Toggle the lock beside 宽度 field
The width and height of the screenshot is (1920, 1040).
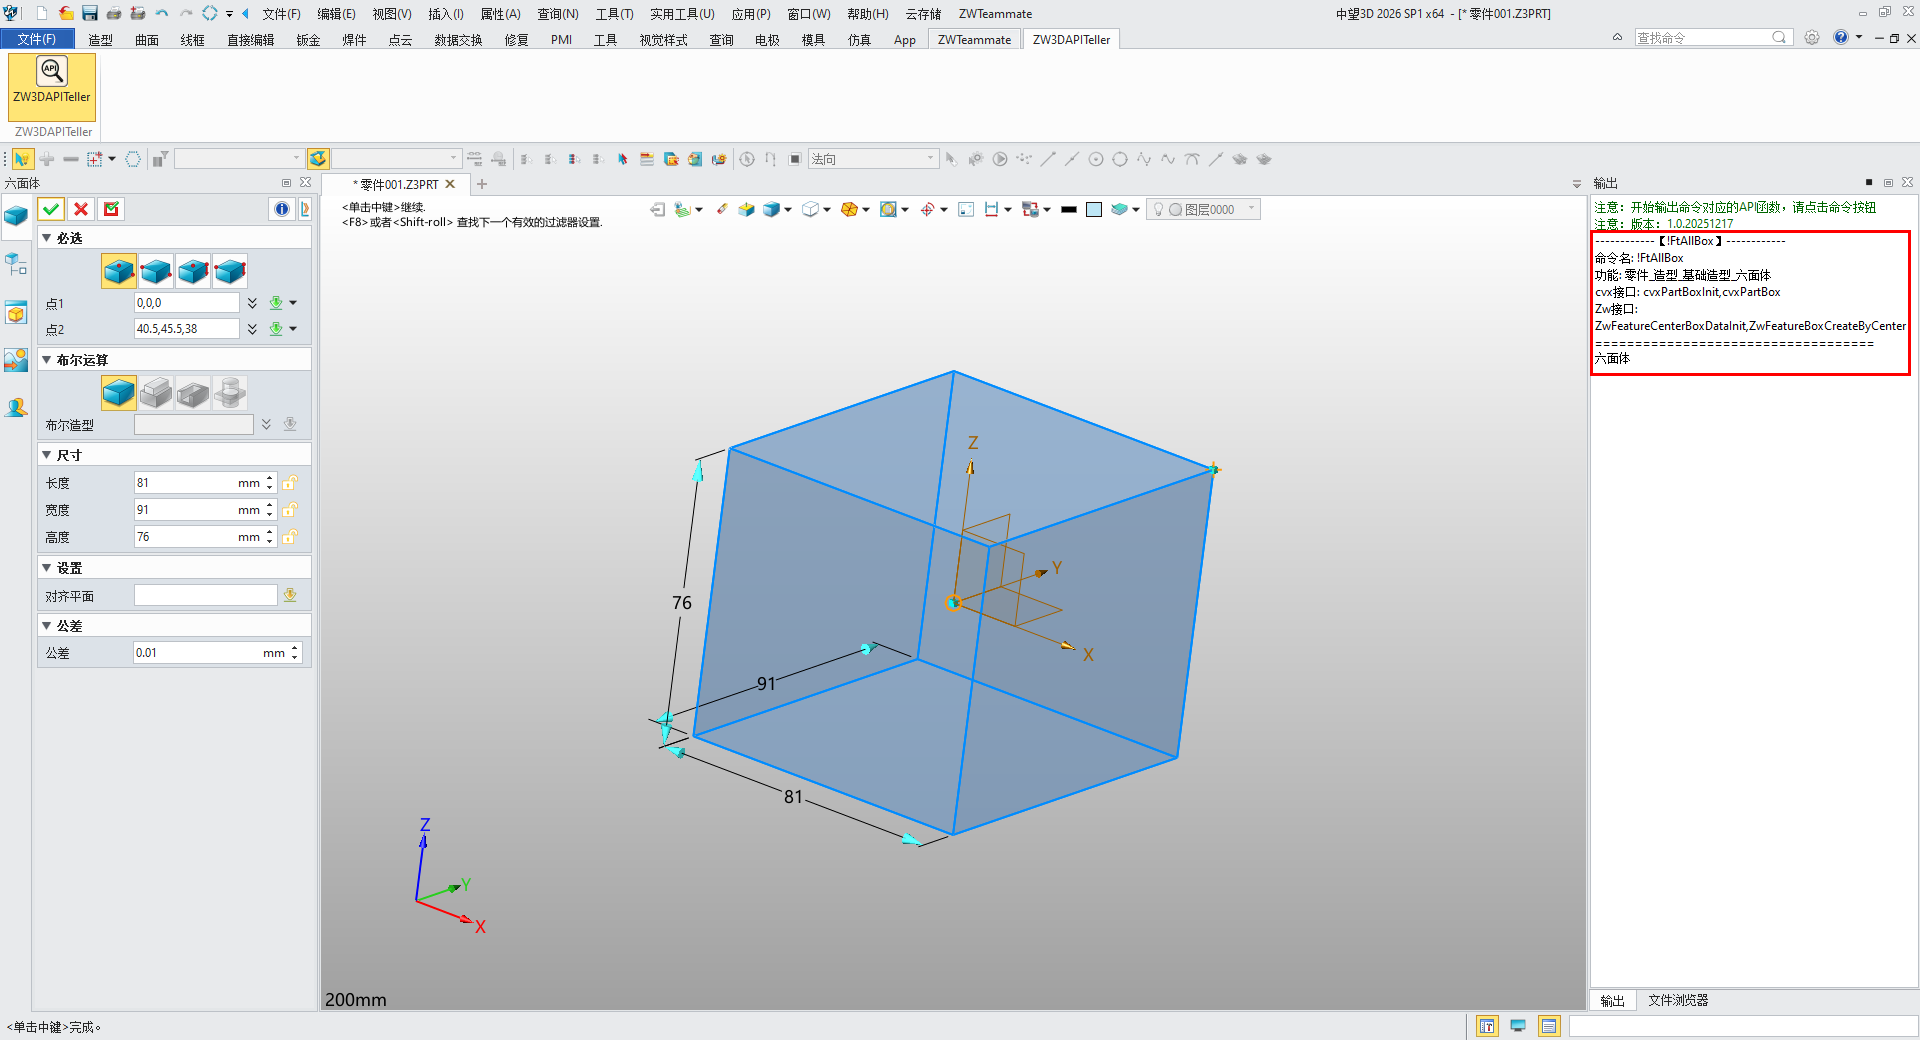(x=290, y=510)
